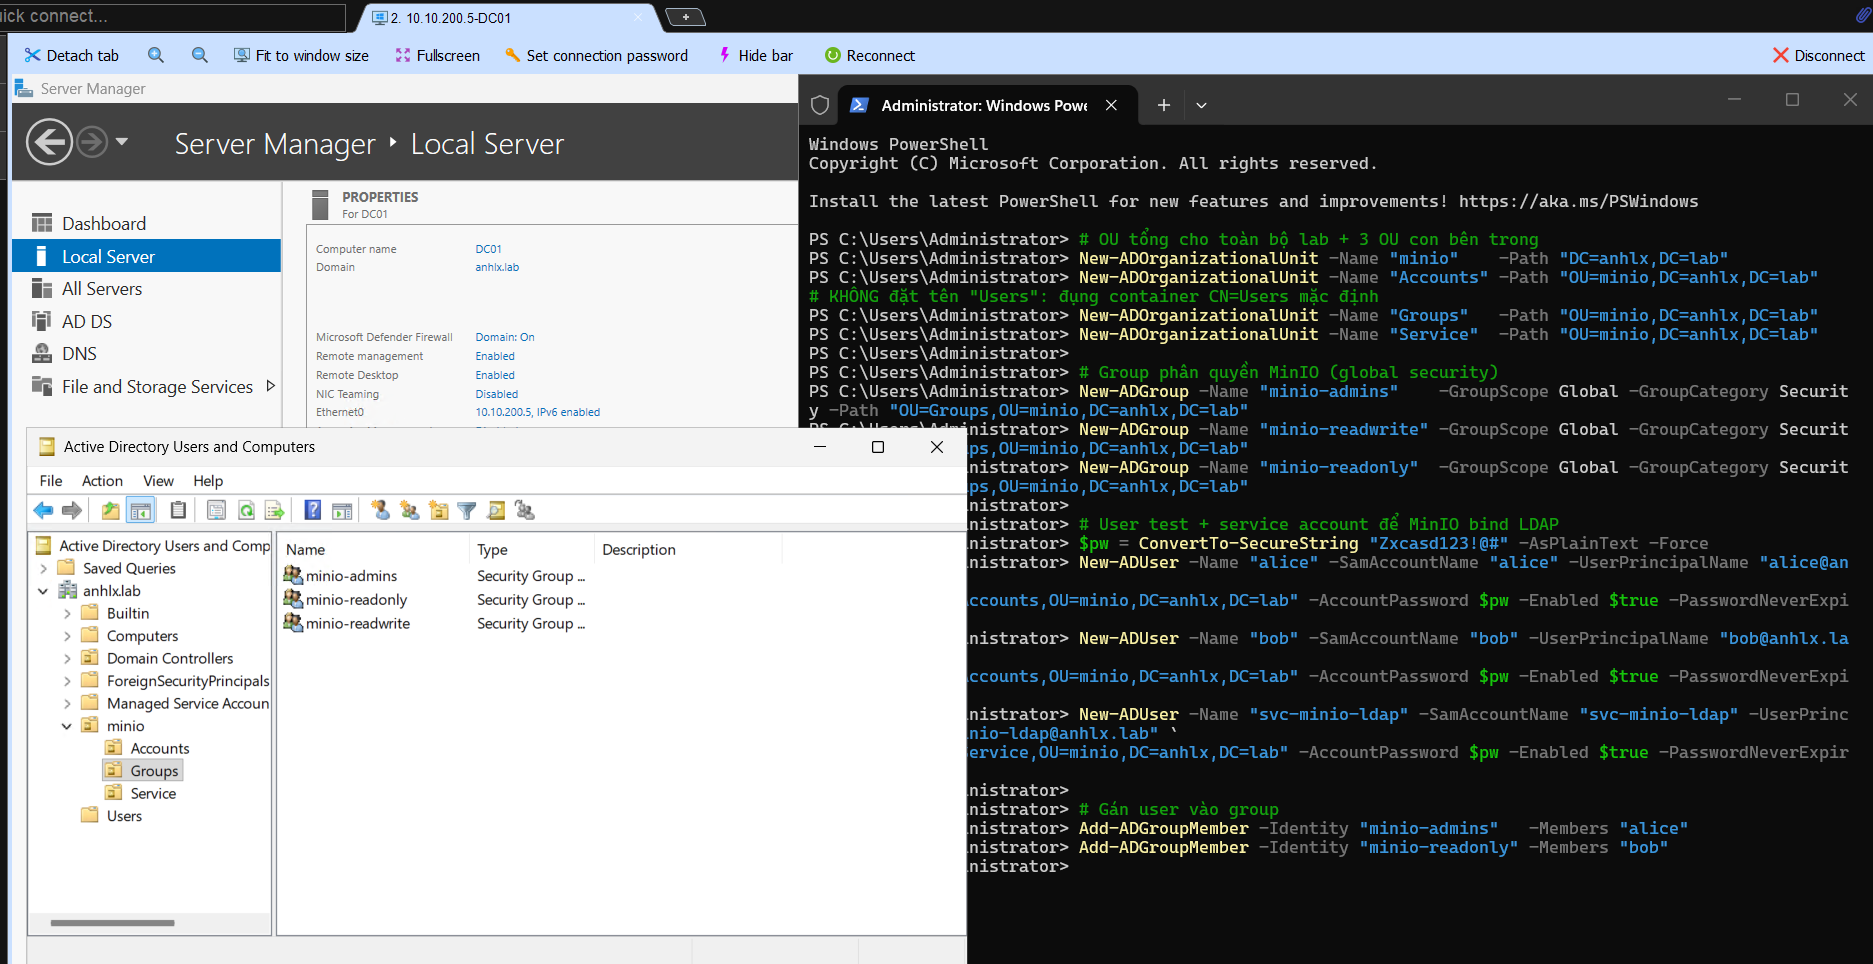Click Disconnect button
1873x964 pixels.
pyautogui.click(x=1819, y=55)
